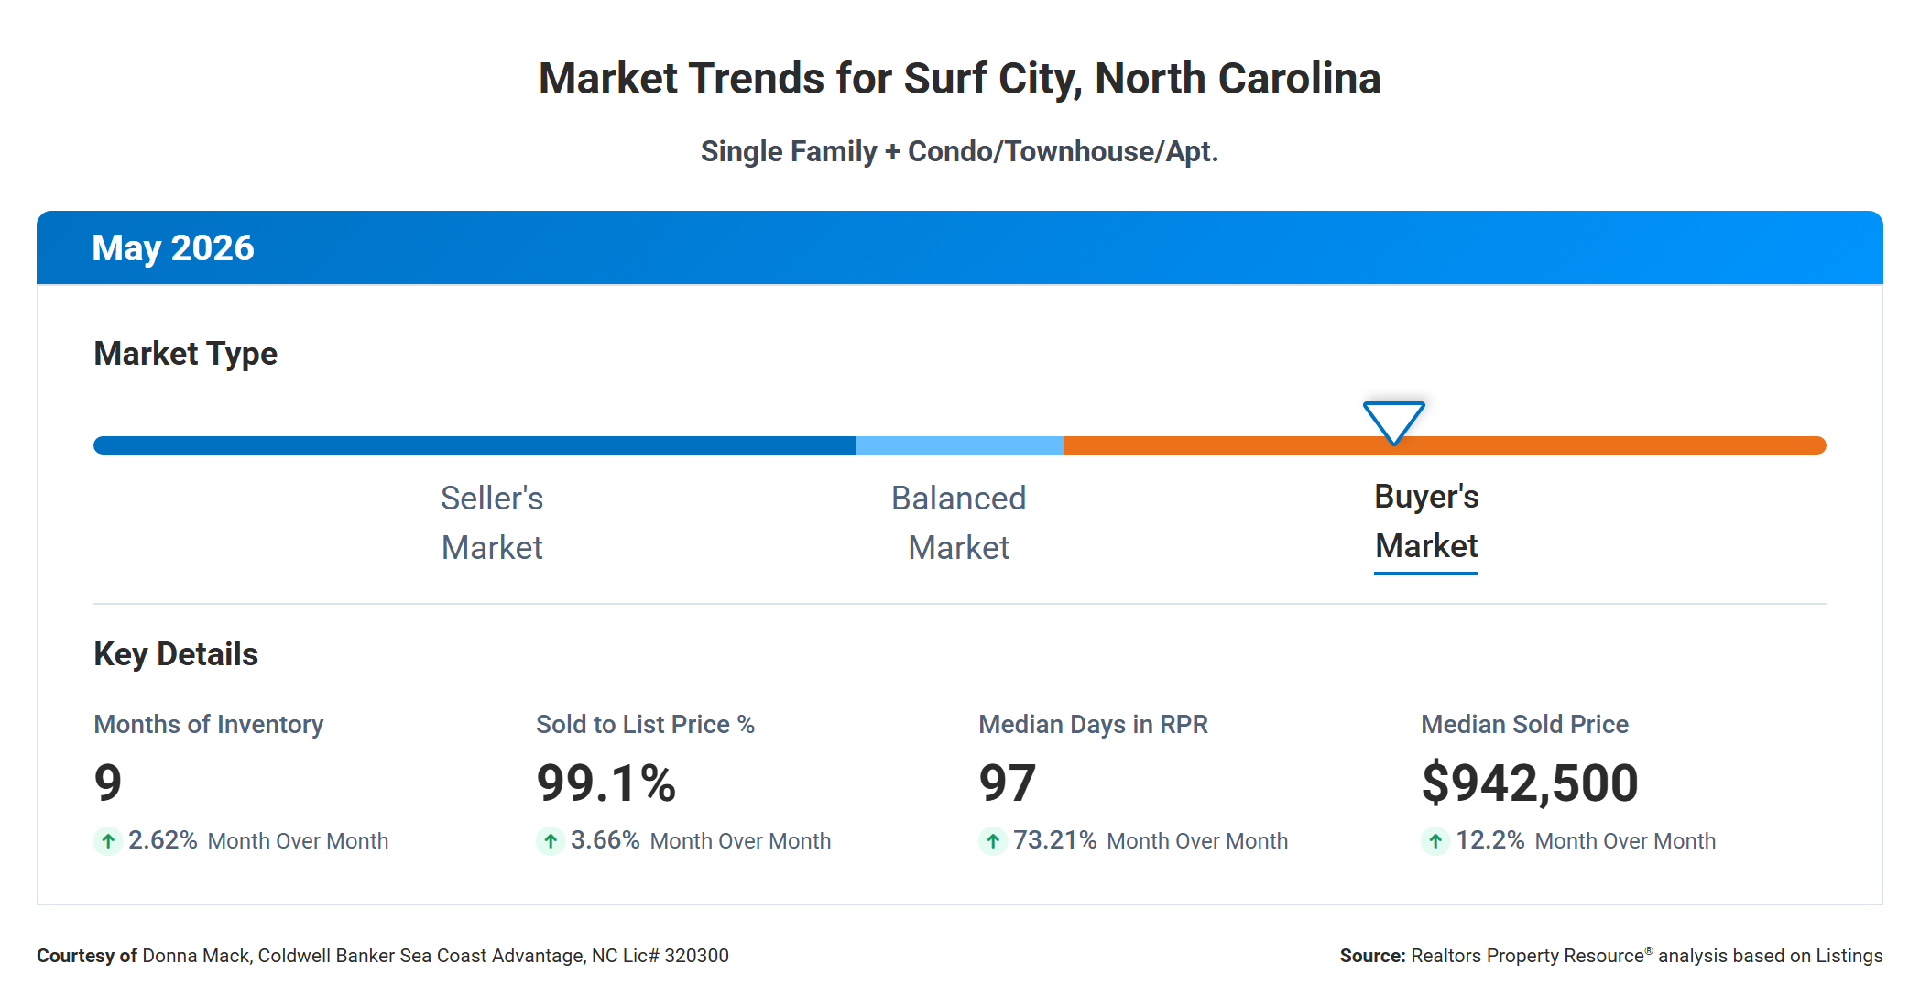1920x1008 pixels.
Task: Click the green up arrow beside 2.62%
Action: click(108, 841)
